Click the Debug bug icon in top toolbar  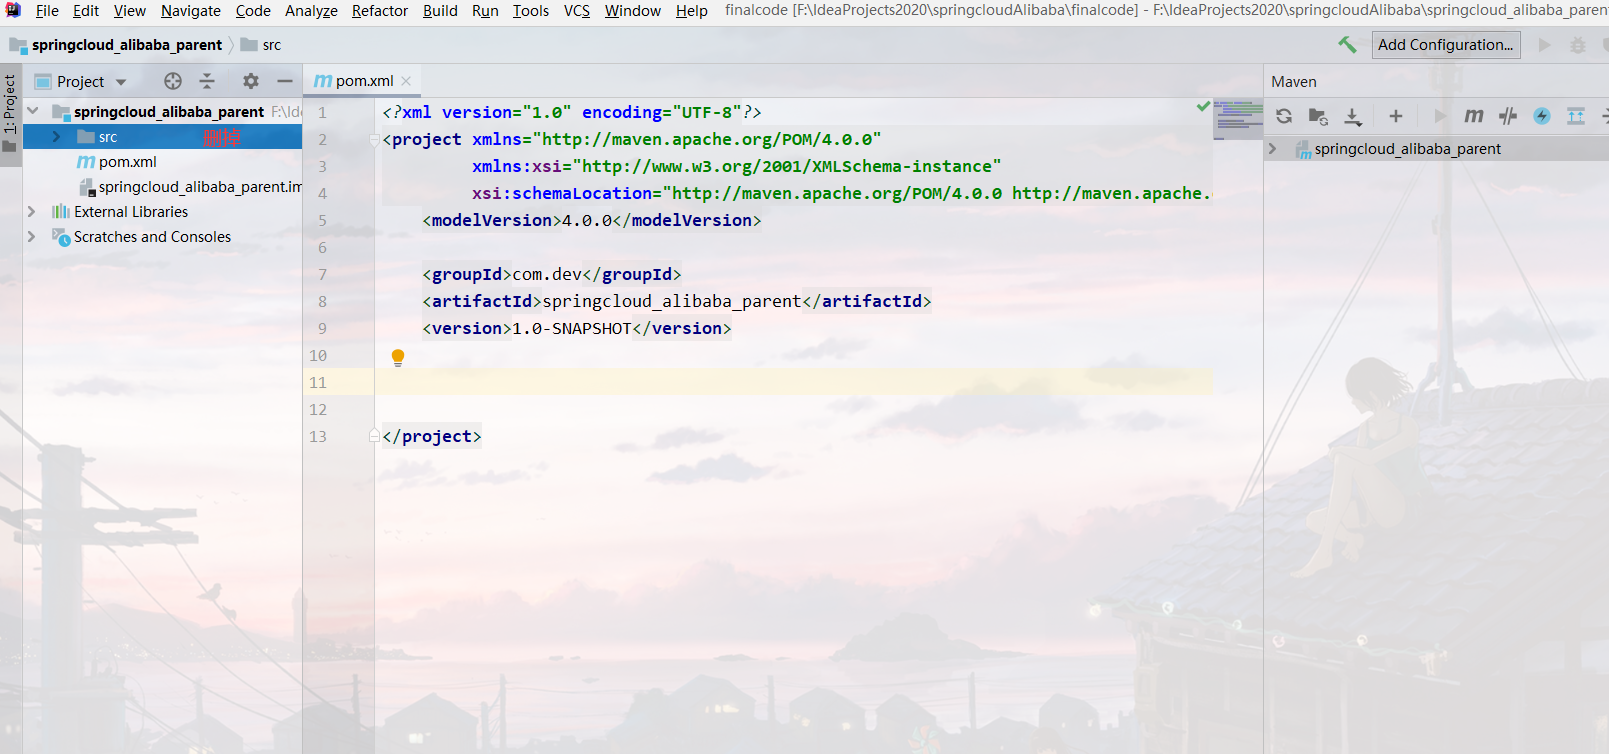pos(1578,45)
